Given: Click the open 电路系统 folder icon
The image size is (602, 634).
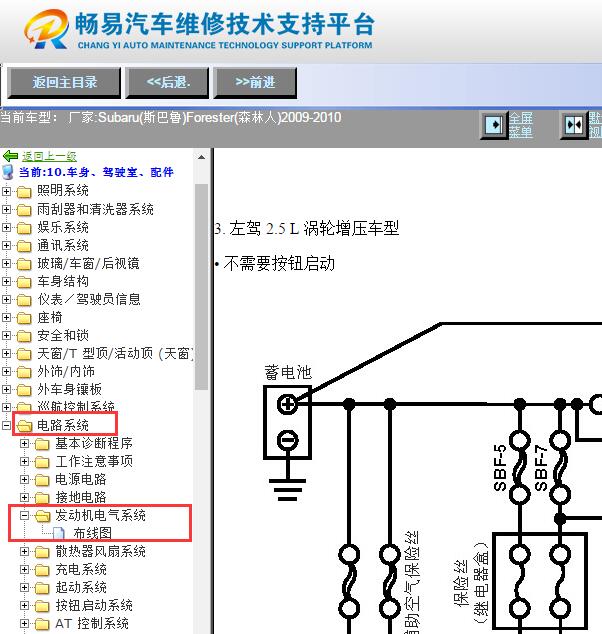Looking at the screenshot, I should [24, 426].
